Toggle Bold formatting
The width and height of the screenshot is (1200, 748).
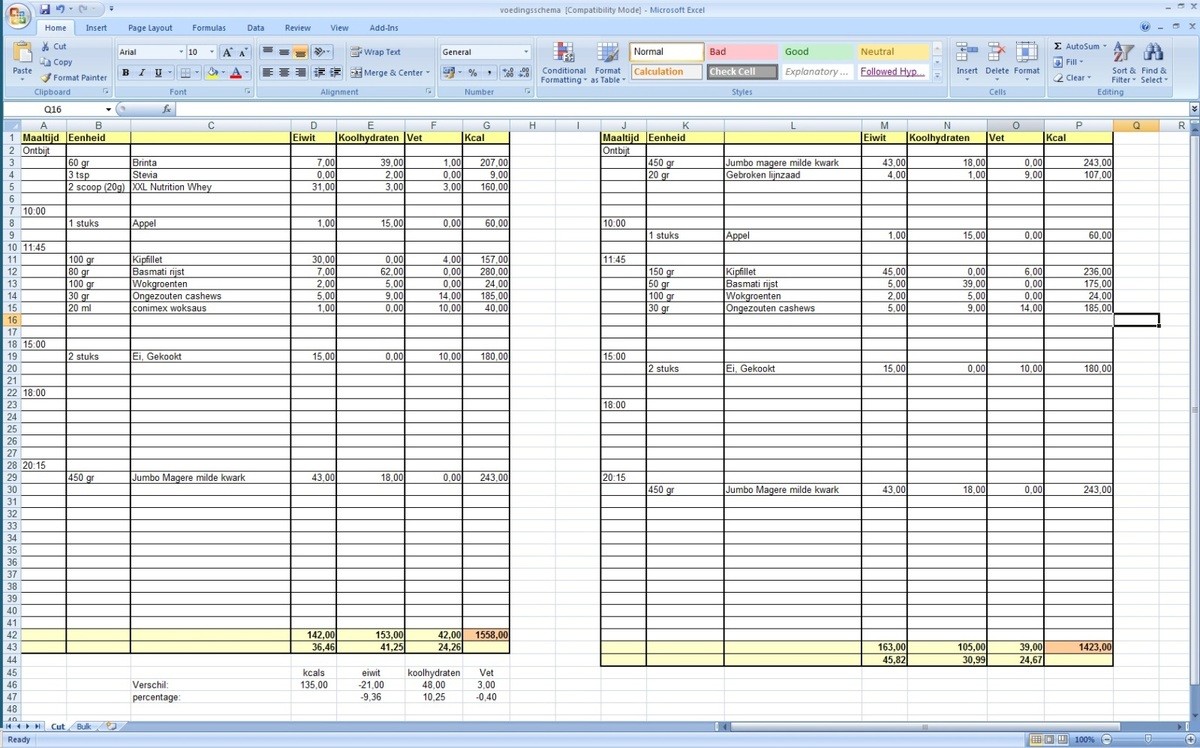(126, 73)
